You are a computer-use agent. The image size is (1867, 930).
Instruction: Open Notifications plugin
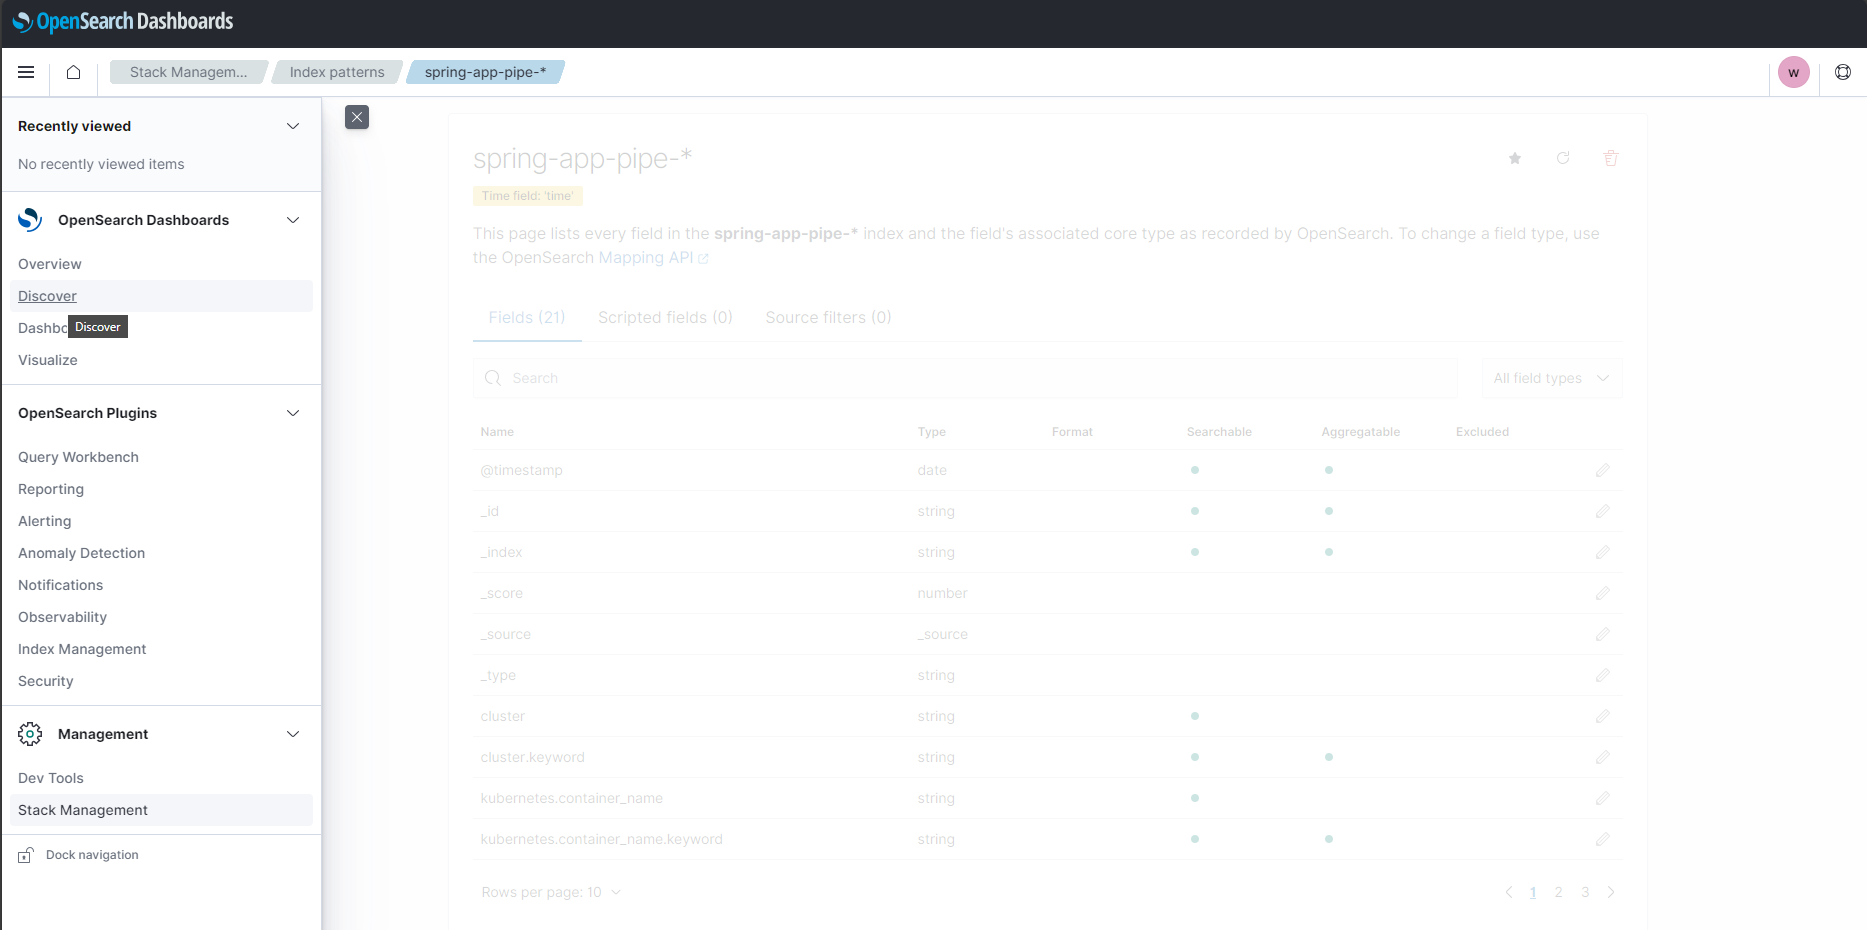point(61,585)
